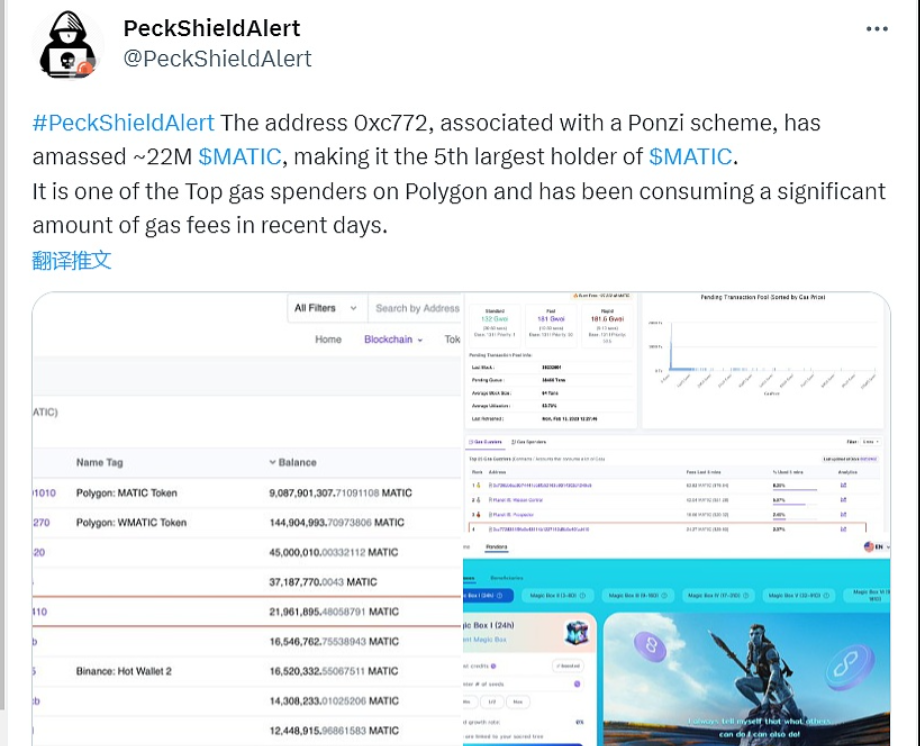This screenshot has height=746, width=920.
Task: Click the % Used progress bar for rank 1
Action: tap(795, 490)
